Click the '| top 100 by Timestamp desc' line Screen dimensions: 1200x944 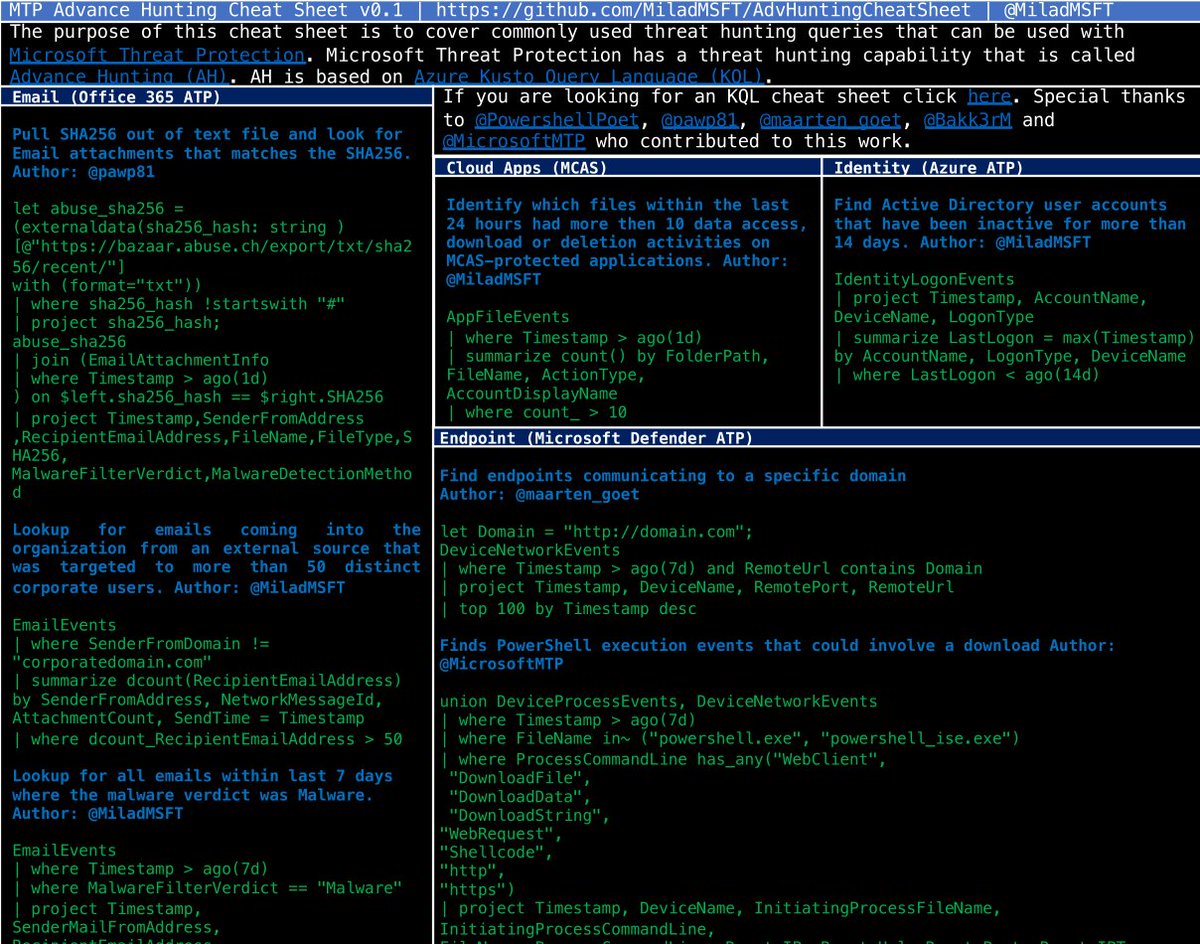click(x=568, y=608)
